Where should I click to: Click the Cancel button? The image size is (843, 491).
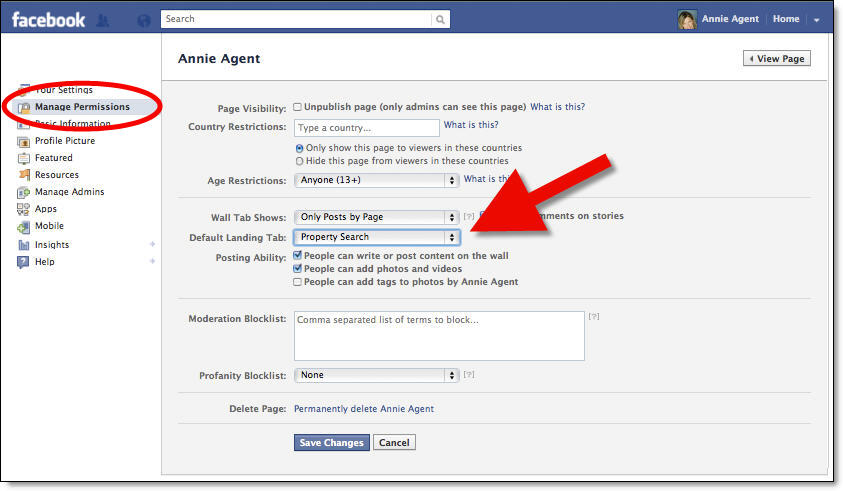tap(394, 443)
